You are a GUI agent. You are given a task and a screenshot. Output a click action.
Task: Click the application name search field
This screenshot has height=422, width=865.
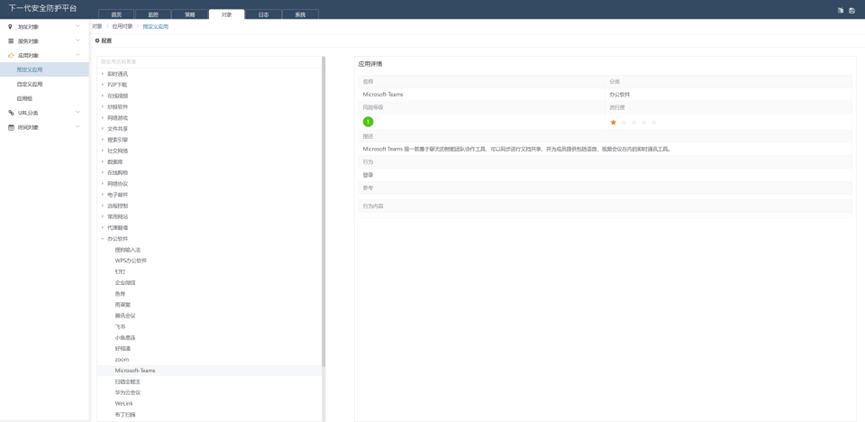209,62
